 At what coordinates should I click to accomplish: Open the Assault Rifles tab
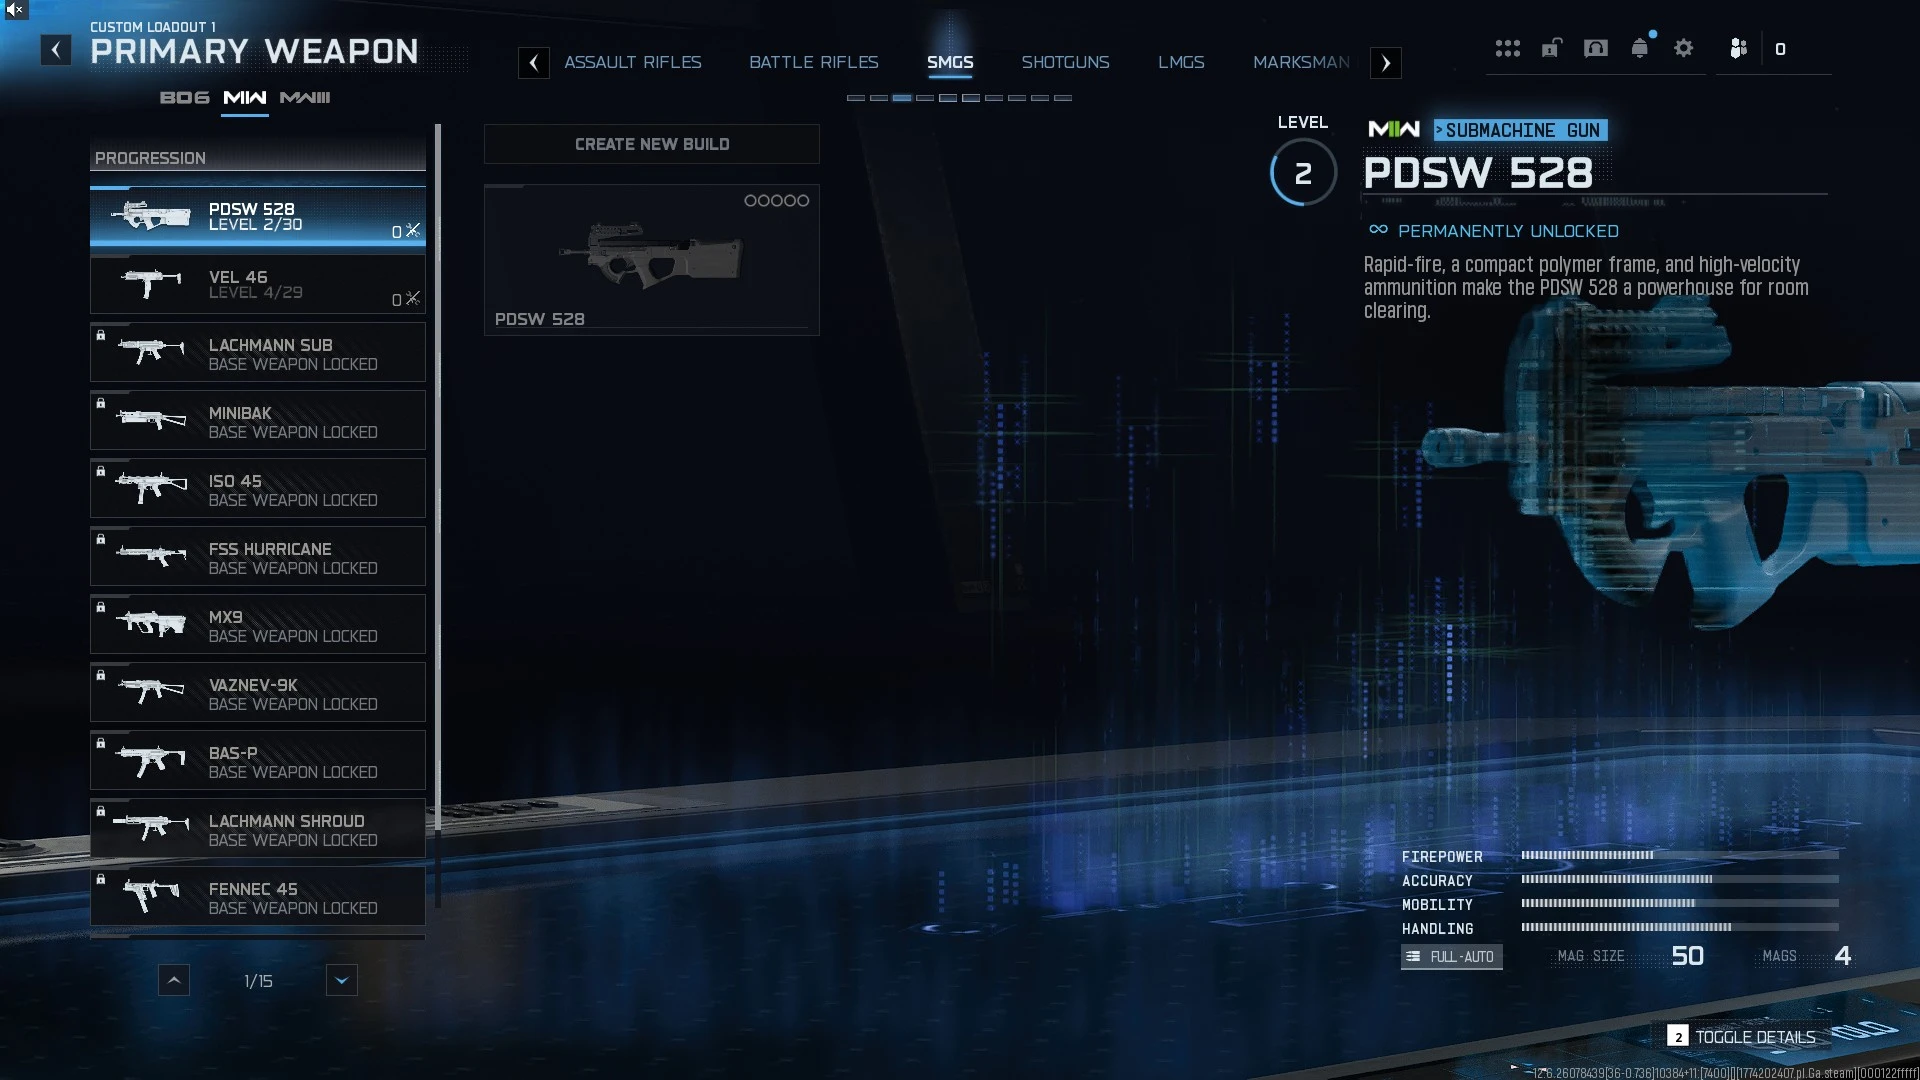coord(633,62)
